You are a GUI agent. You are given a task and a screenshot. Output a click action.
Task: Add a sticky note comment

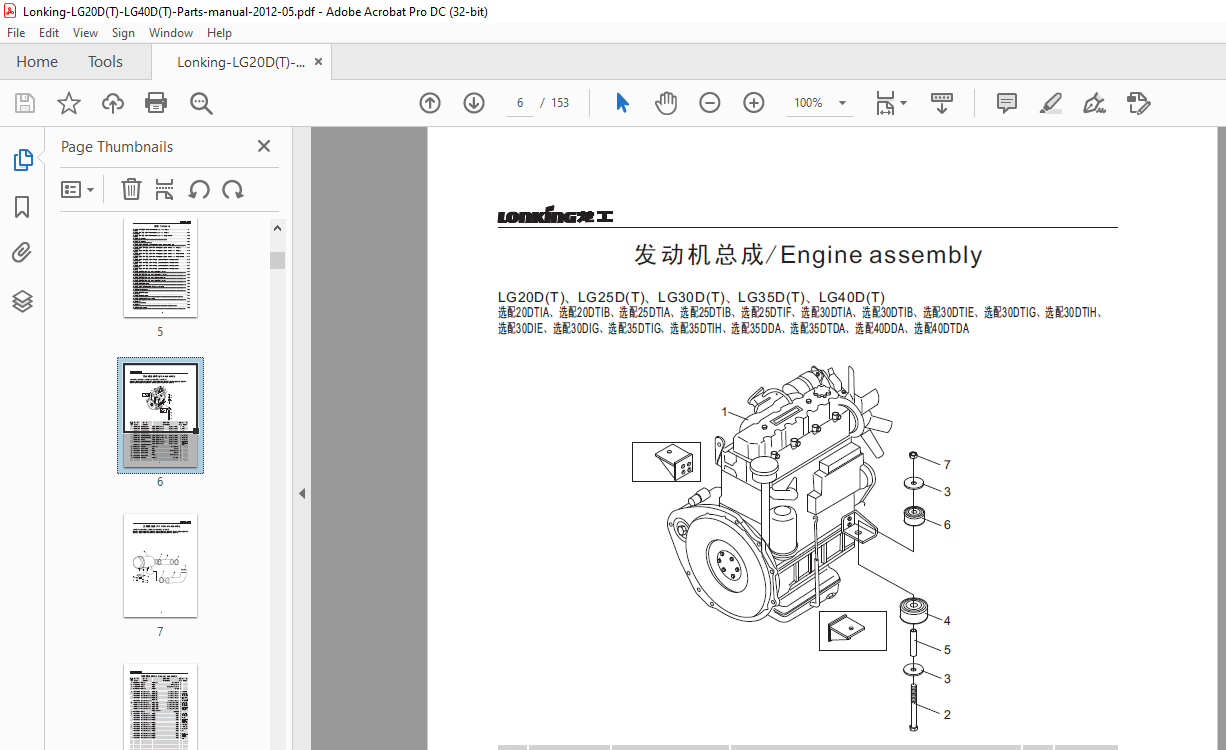tap(1006, 103)
